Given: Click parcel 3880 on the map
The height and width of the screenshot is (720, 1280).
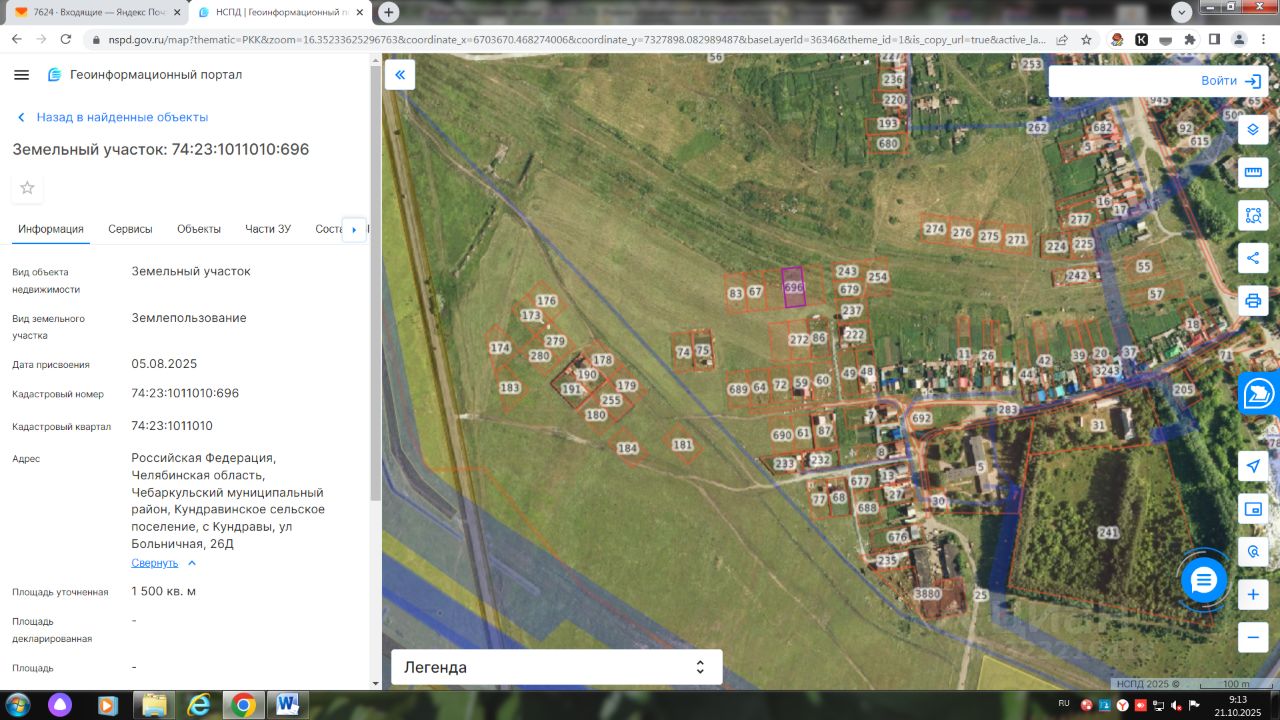Looking at the screenshot, I should [928, 594].
